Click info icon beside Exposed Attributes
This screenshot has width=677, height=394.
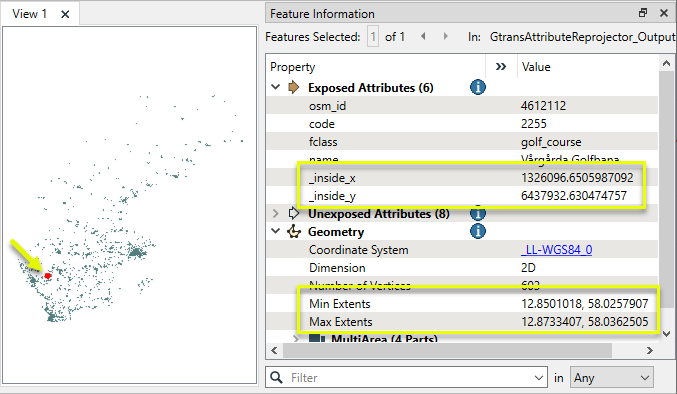pyautogui.click(x=478, y=88)
